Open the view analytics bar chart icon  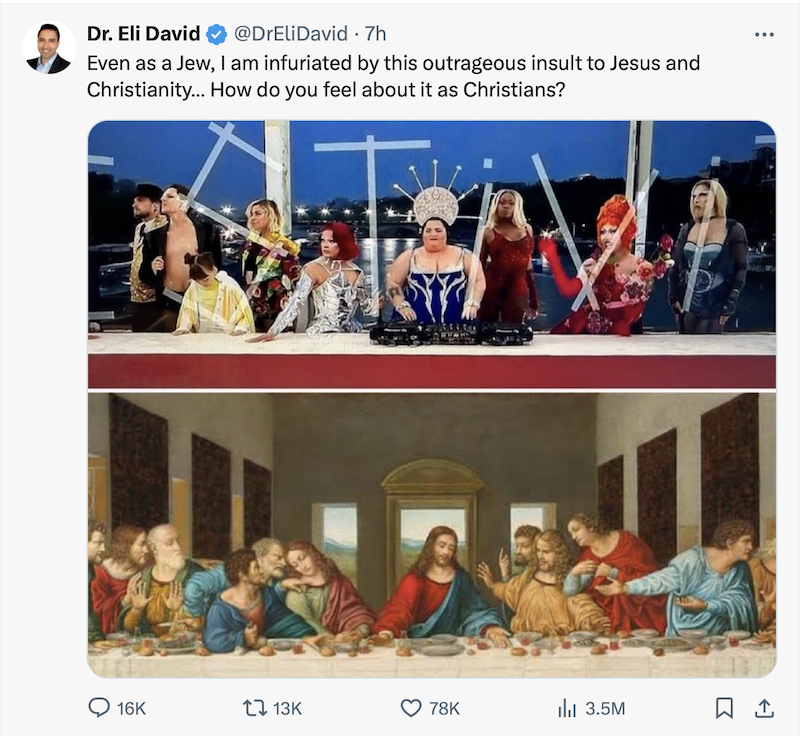[x=566, y=708]
